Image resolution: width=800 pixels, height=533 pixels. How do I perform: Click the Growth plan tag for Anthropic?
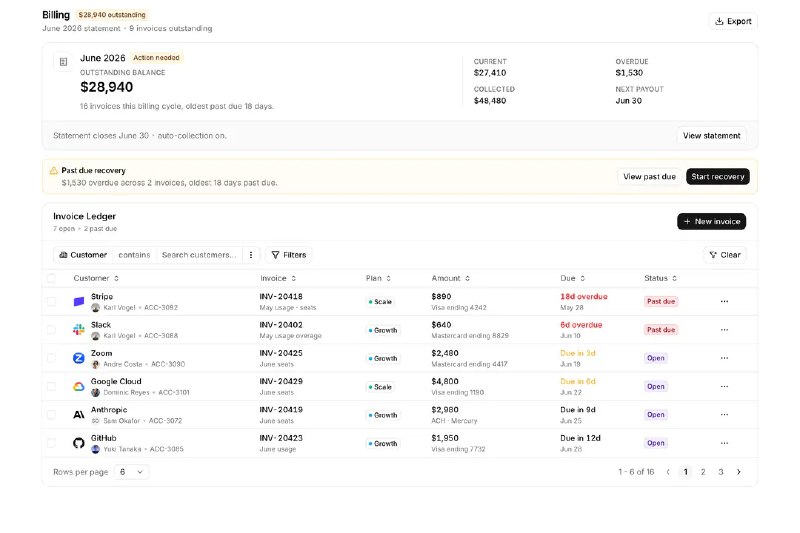[383, 415]
